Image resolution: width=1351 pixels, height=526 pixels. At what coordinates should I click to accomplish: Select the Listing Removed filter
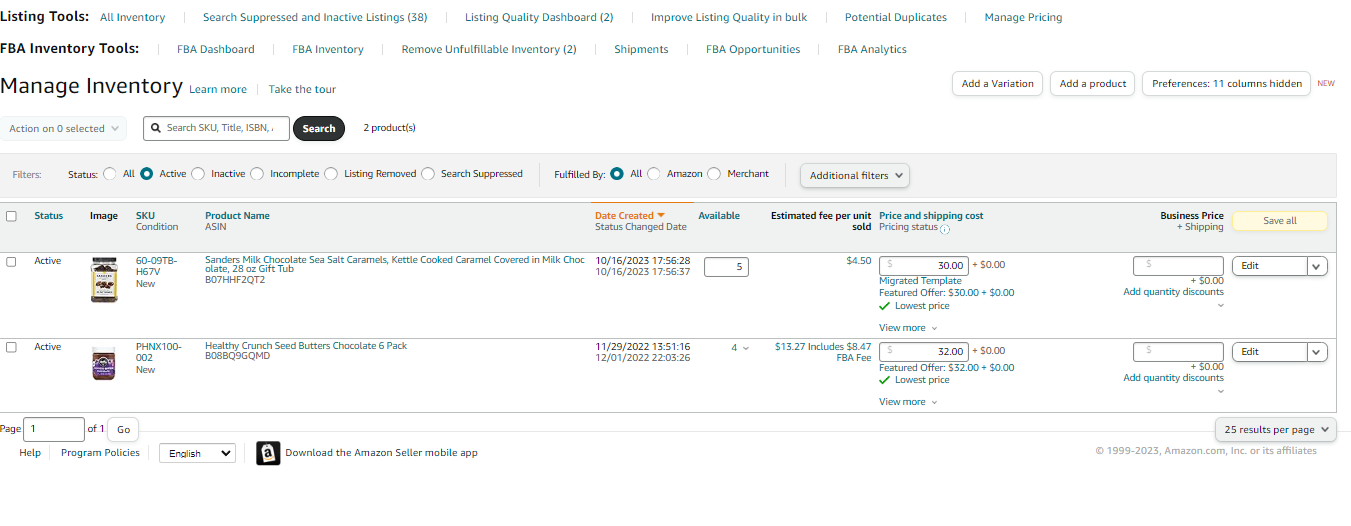(x=331, y=174)
